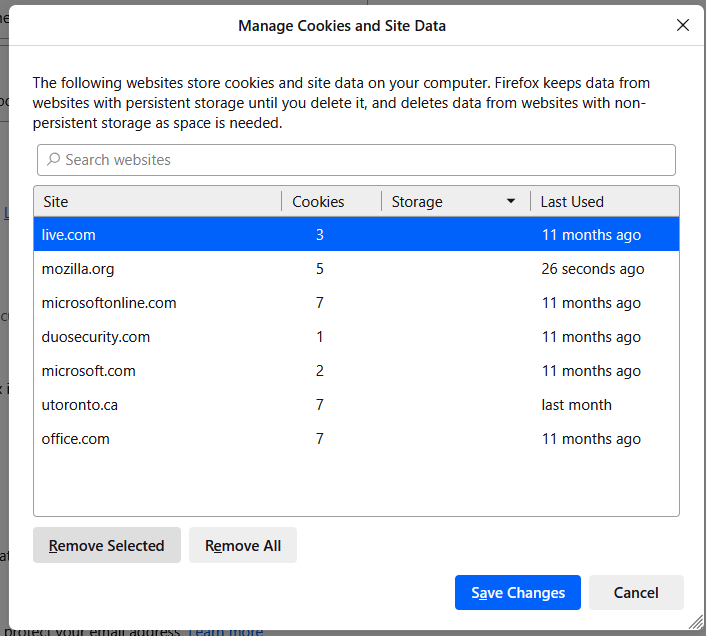The height and width of the screenshot is (636, 706).
Task: Click the search magnifier icon
Action: (54, 160)
